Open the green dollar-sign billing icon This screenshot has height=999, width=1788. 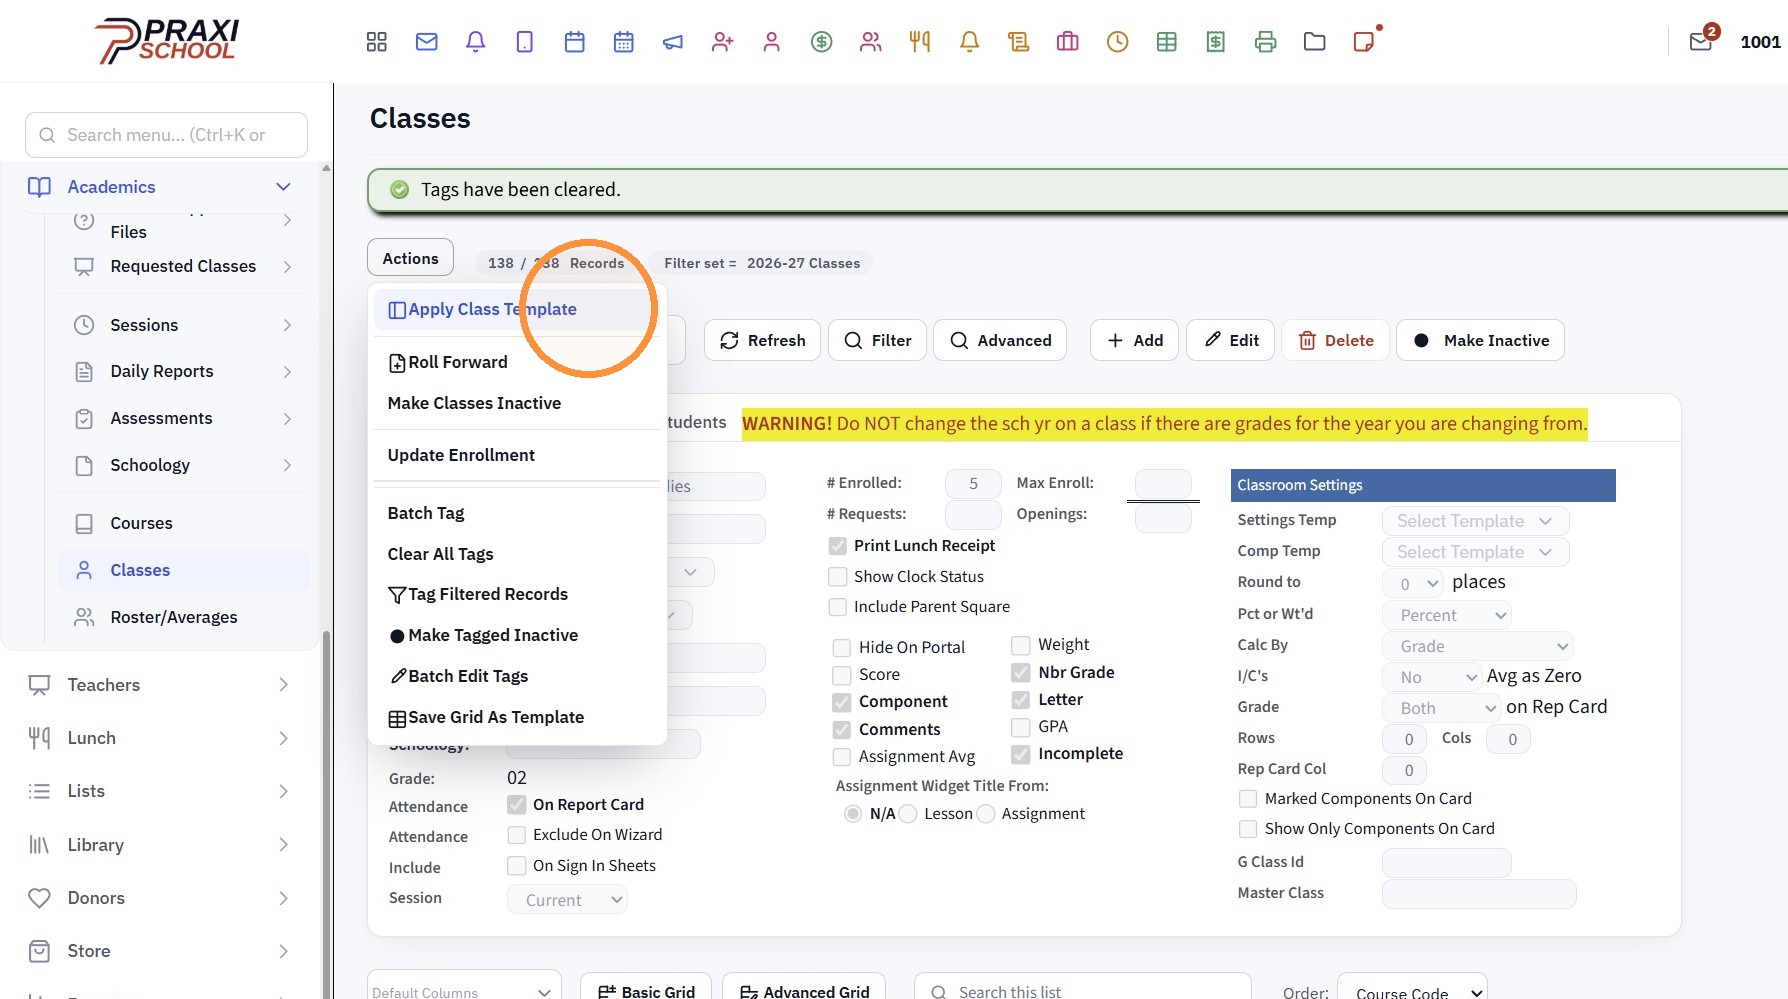[822, 42]
